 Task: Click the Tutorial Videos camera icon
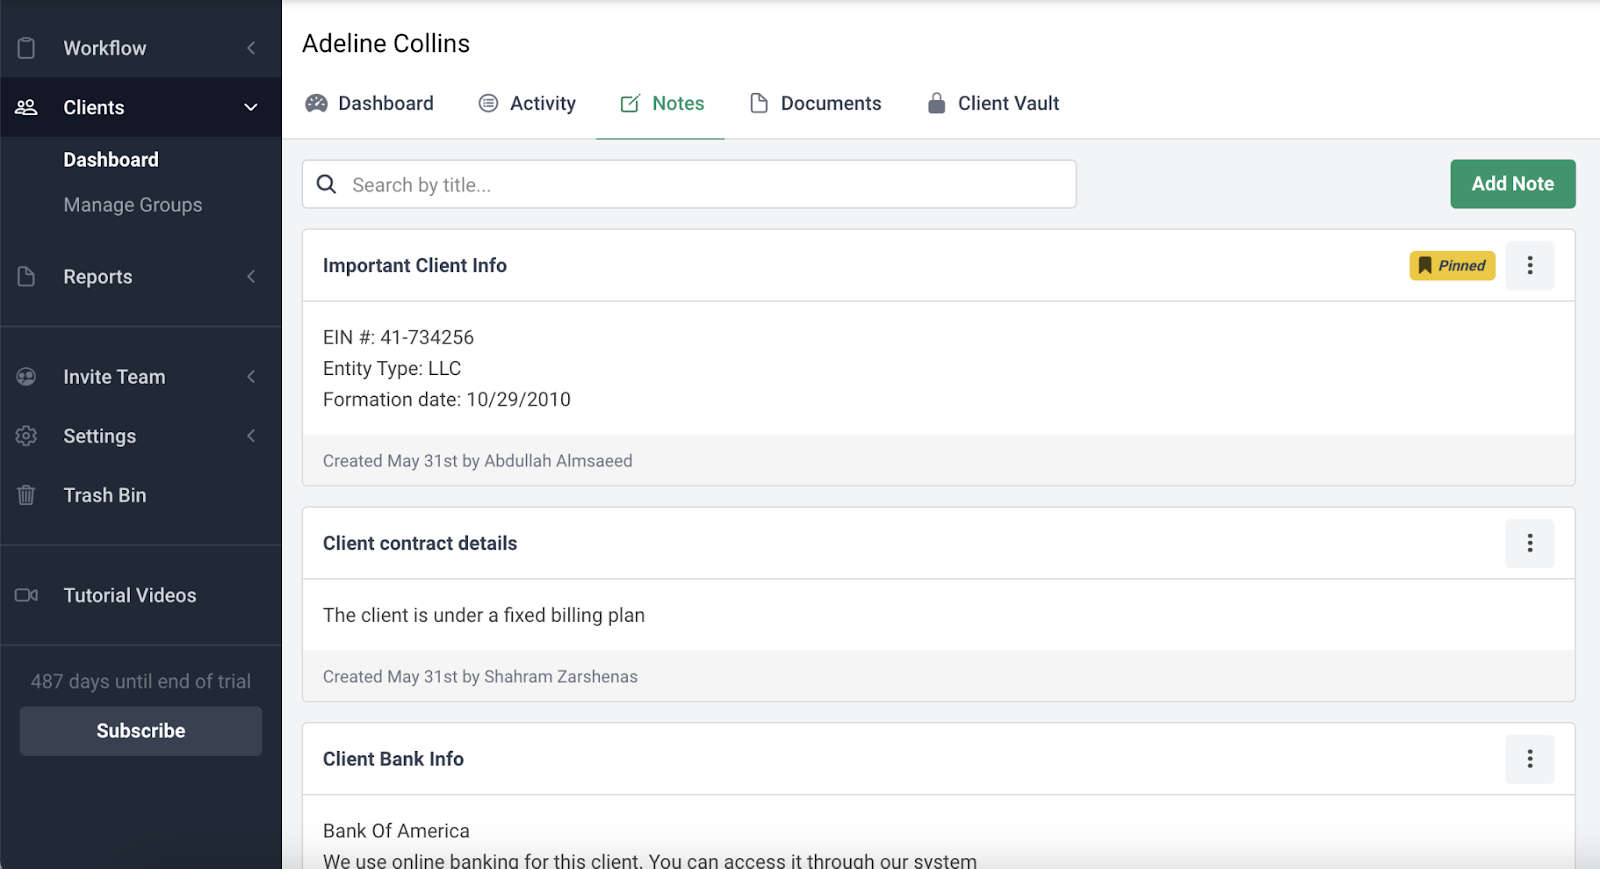(27, 595)
